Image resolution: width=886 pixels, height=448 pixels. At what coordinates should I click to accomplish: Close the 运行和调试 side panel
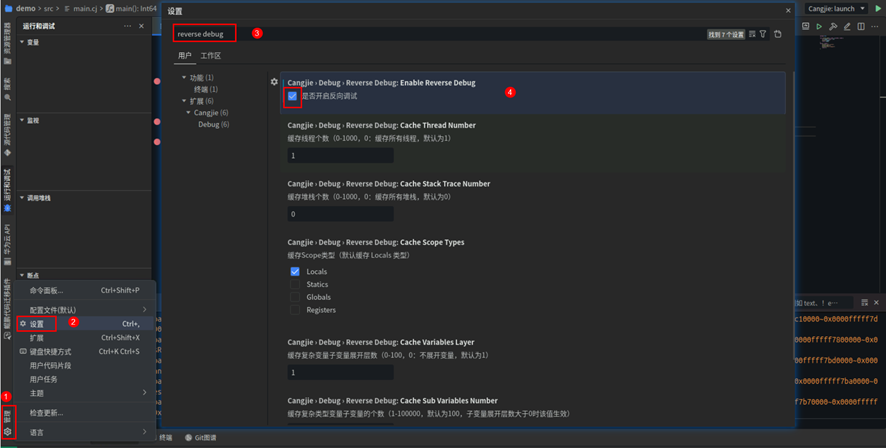point(141,26)
